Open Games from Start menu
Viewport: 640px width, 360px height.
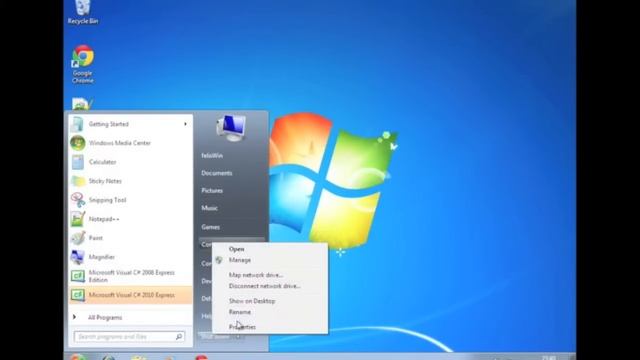point(211,227)
